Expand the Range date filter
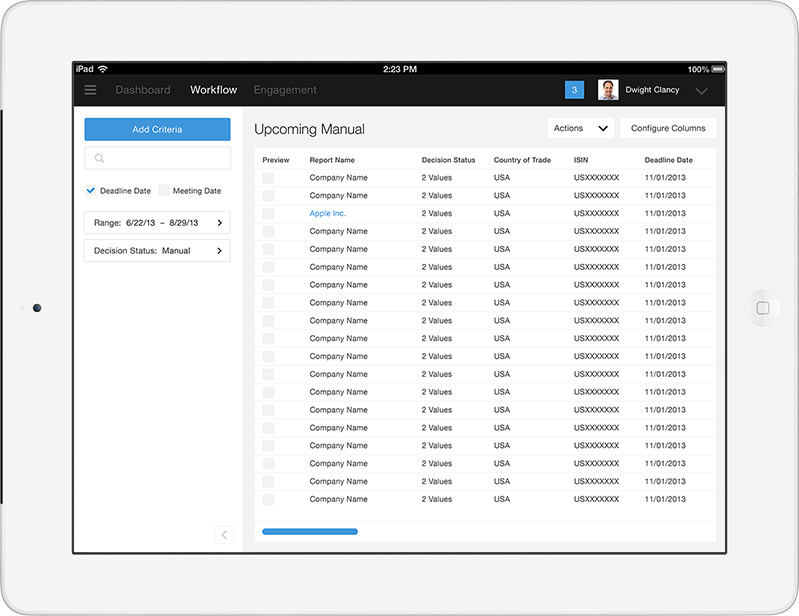This screenshot has height=616, width=799. click(x=157, y=223)
